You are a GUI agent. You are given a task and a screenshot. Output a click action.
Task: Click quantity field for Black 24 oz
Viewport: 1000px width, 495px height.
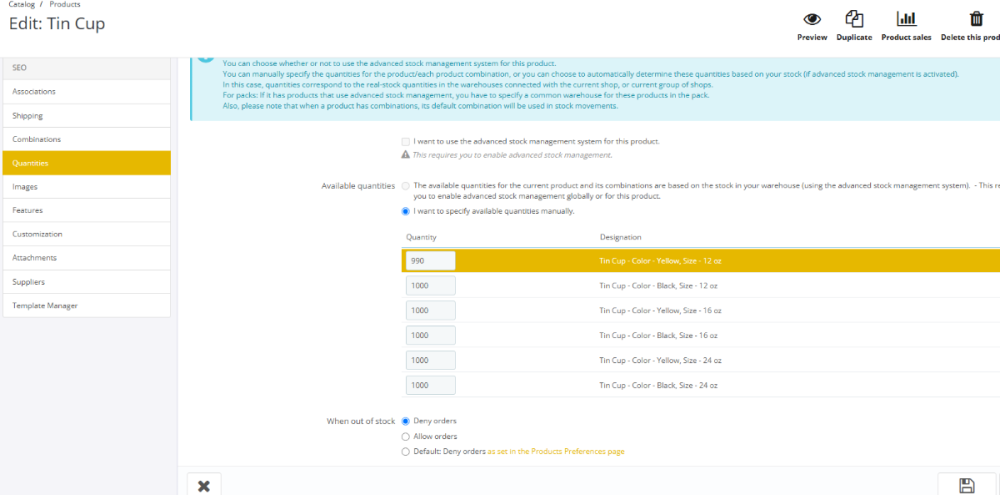click(x=431, y=385)
